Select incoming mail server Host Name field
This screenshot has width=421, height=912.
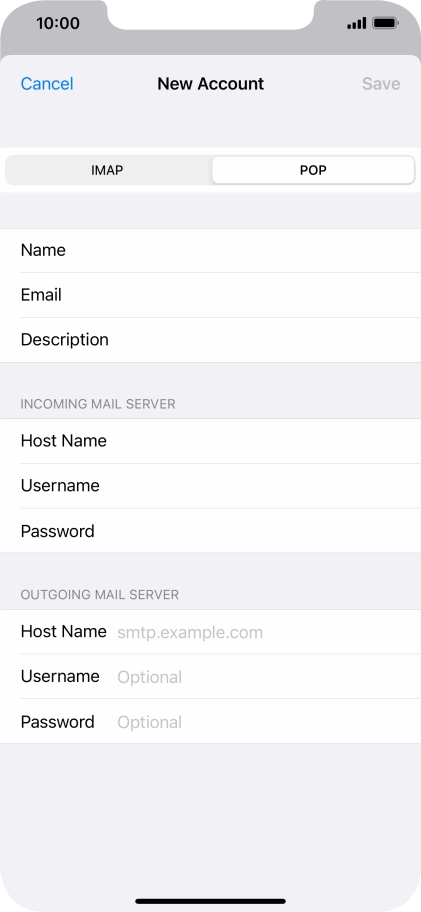point(210,441)
